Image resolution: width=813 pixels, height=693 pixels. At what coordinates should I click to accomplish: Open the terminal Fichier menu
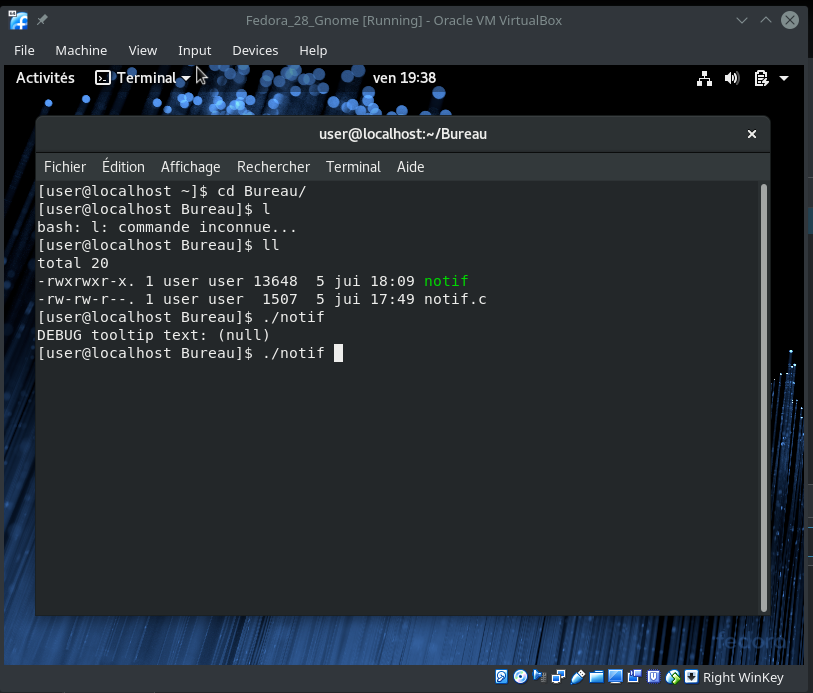[65, 167]
